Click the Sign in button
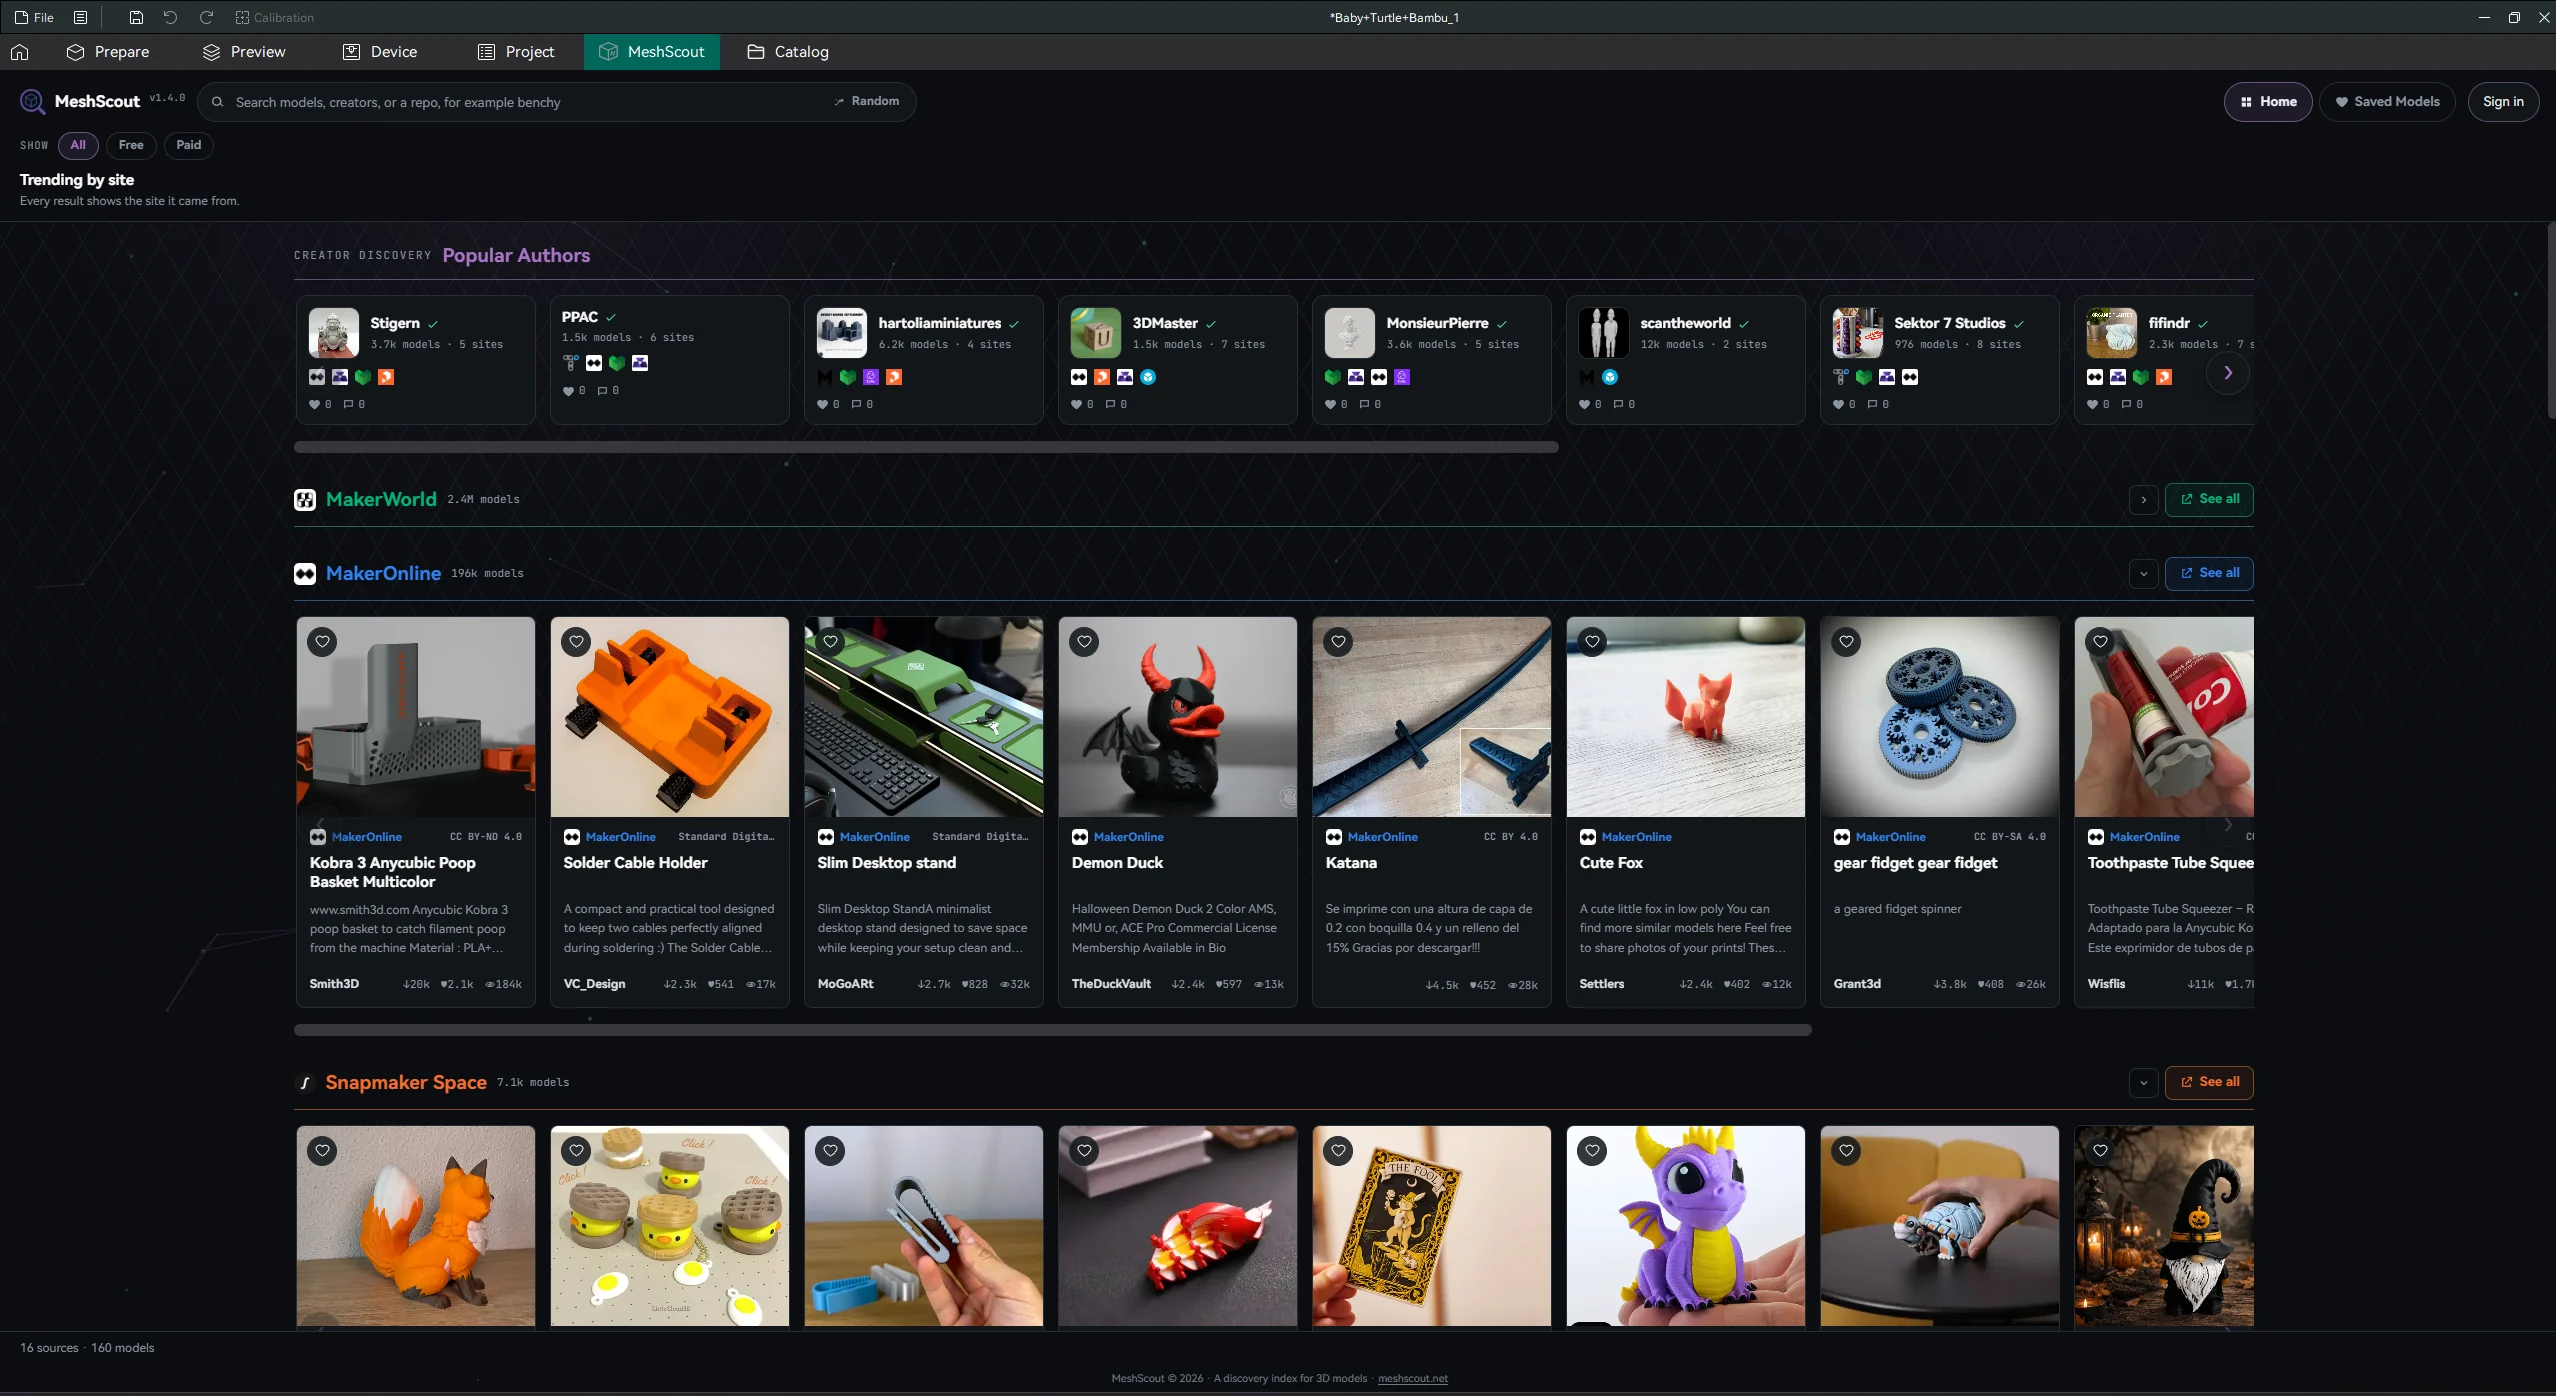The image size is (2556, 1396). tap(2503, 101)
